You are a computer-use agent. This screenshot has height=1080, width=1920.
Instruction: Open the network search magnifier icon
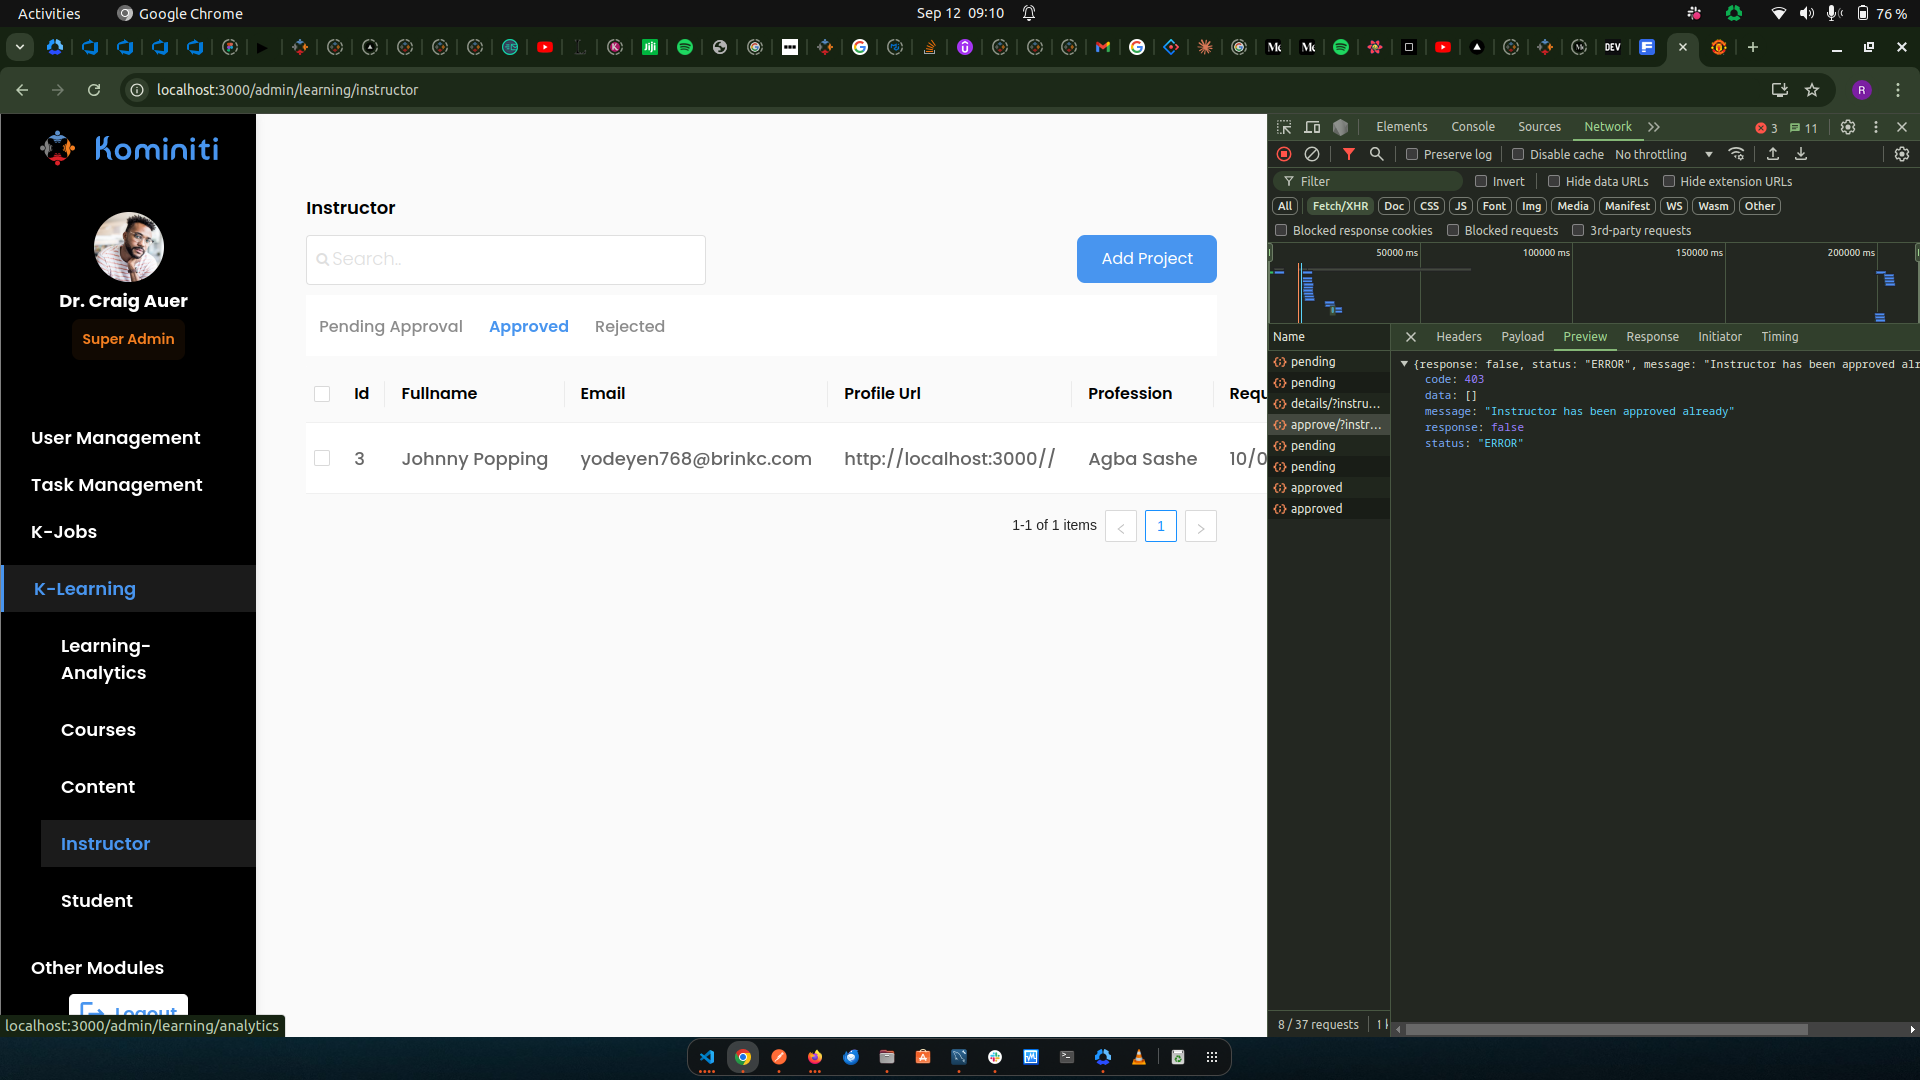coord(1377,154)
